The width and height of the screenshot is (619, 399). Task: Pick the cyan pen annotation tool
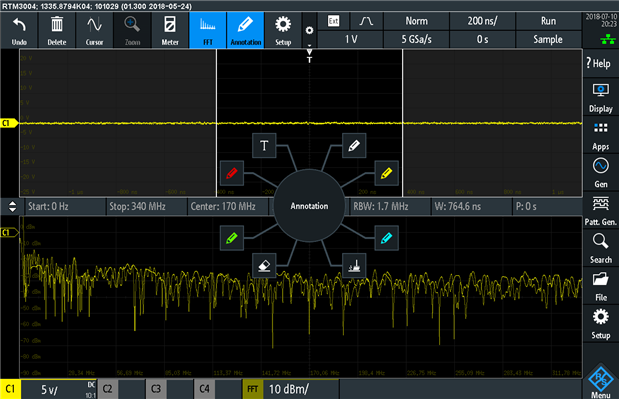[x=386, y=238]
